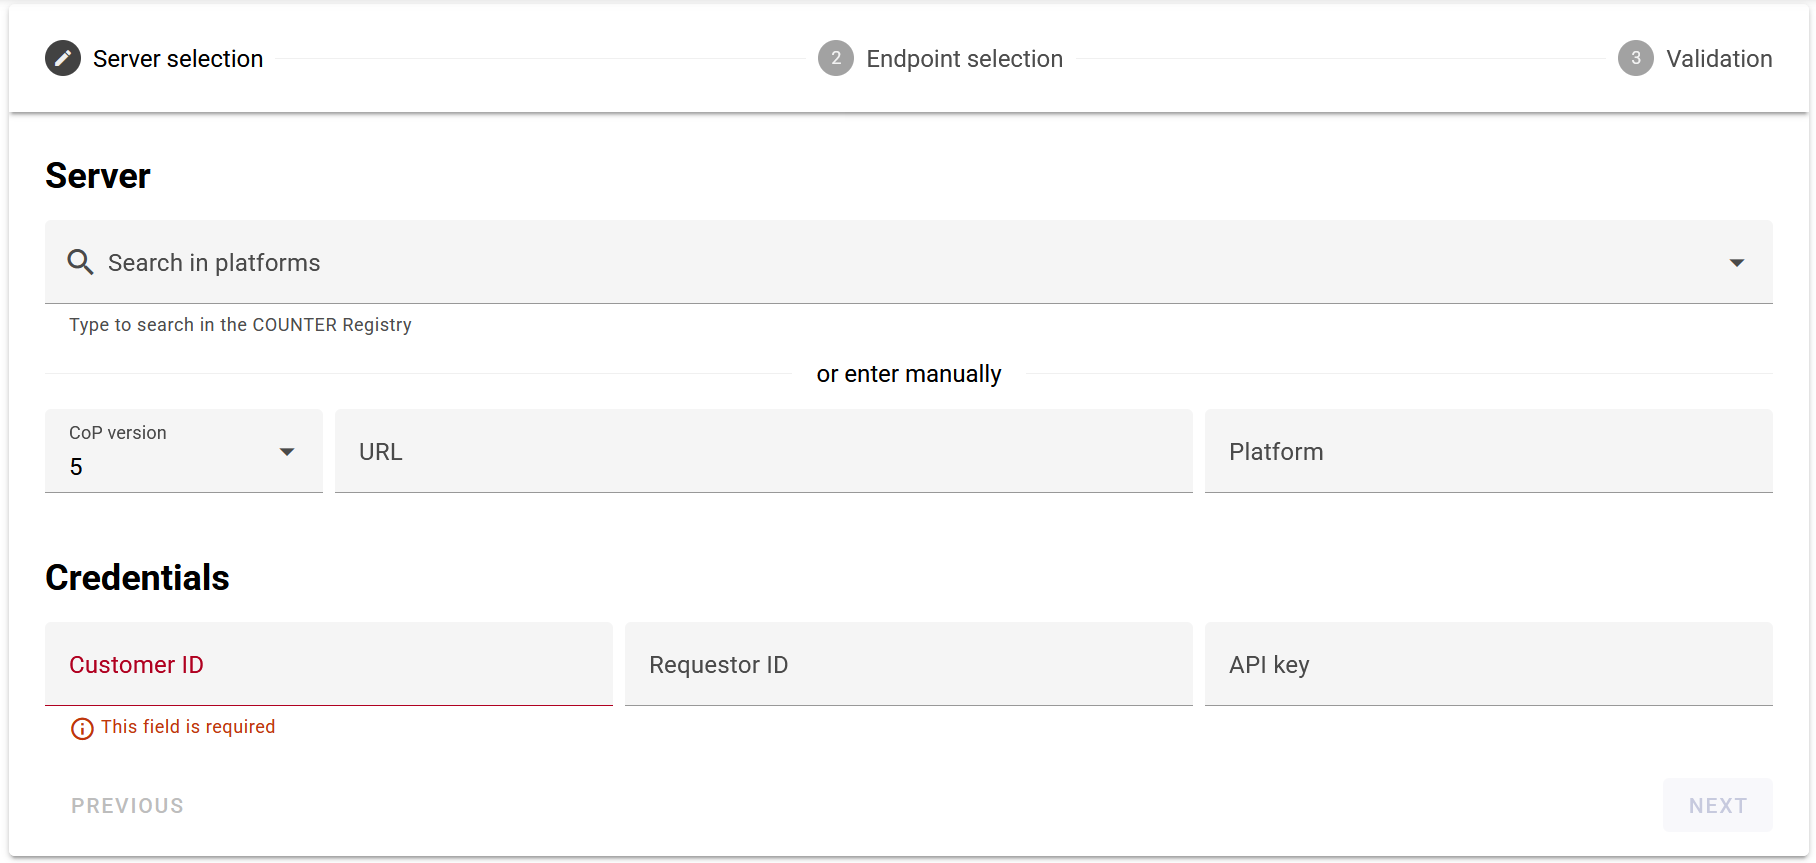Click the magnifier search icon
1816x863 pixels.
tap(81, 263)
